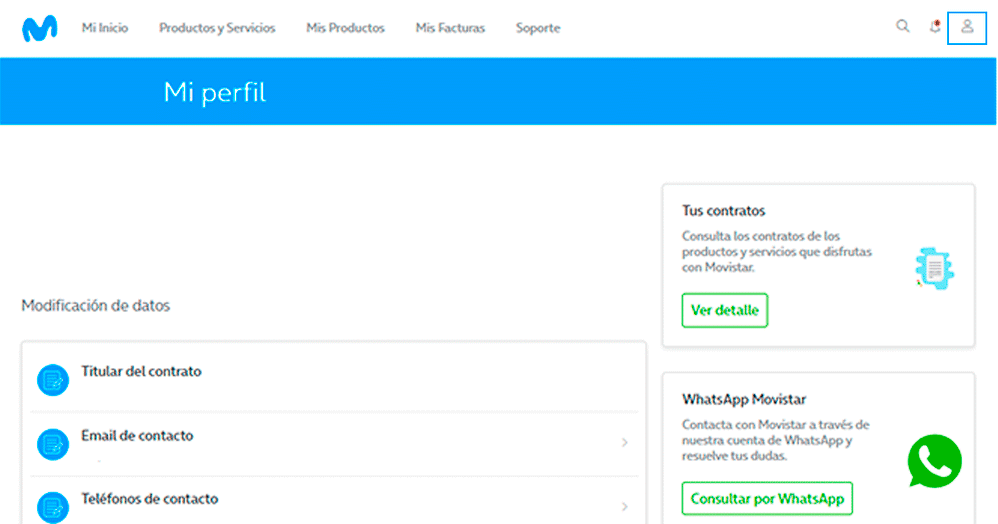Click the contract document illustration icon
The width and height of the screenshot is (998, 524).
(934, 268)
